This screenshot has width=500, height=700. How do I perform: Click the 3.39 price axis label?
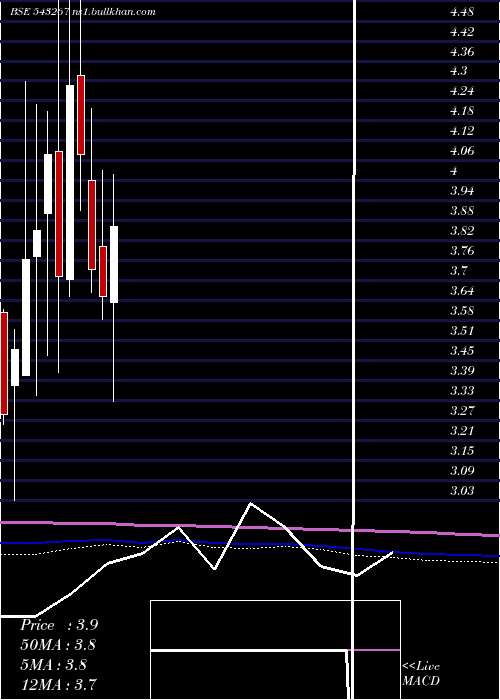tap(462, 370)
